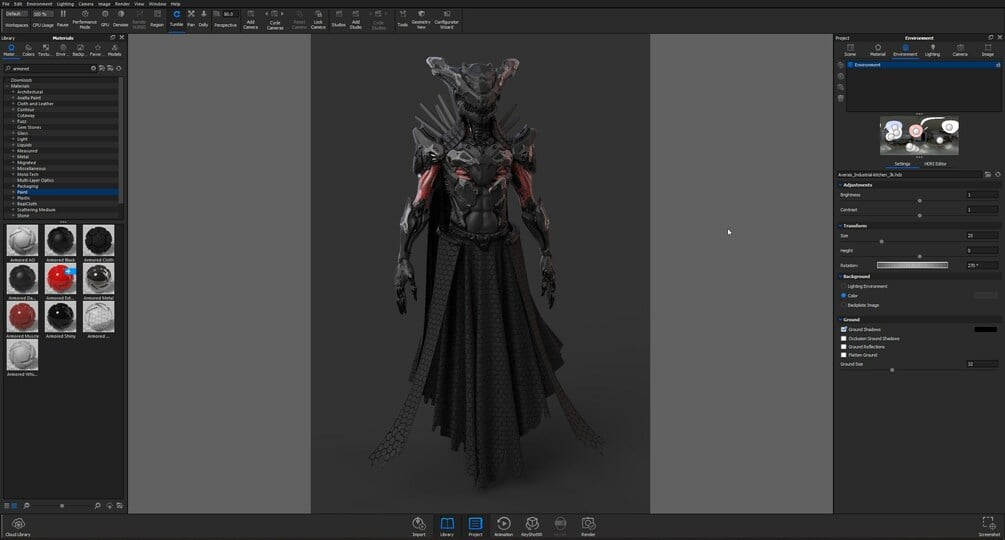Expand the Metal material folder

13,156
